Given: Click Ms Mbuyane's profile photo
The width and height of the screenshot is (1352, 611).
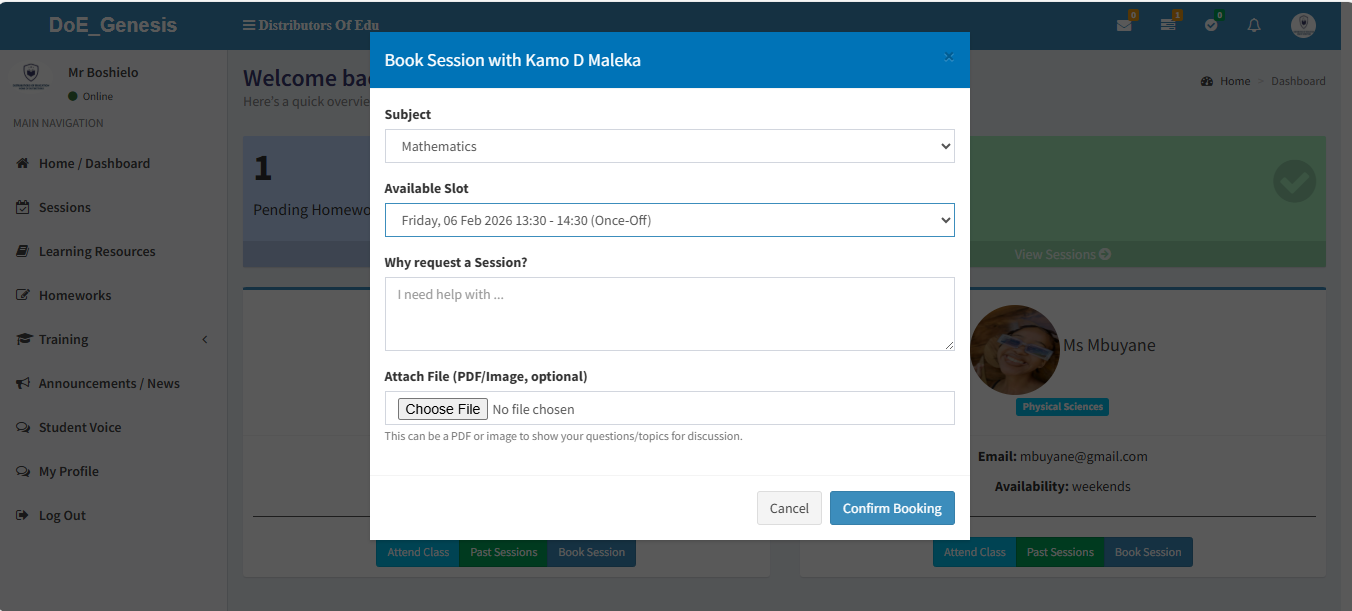Looking at the screenshot, I should [1014, 350].
